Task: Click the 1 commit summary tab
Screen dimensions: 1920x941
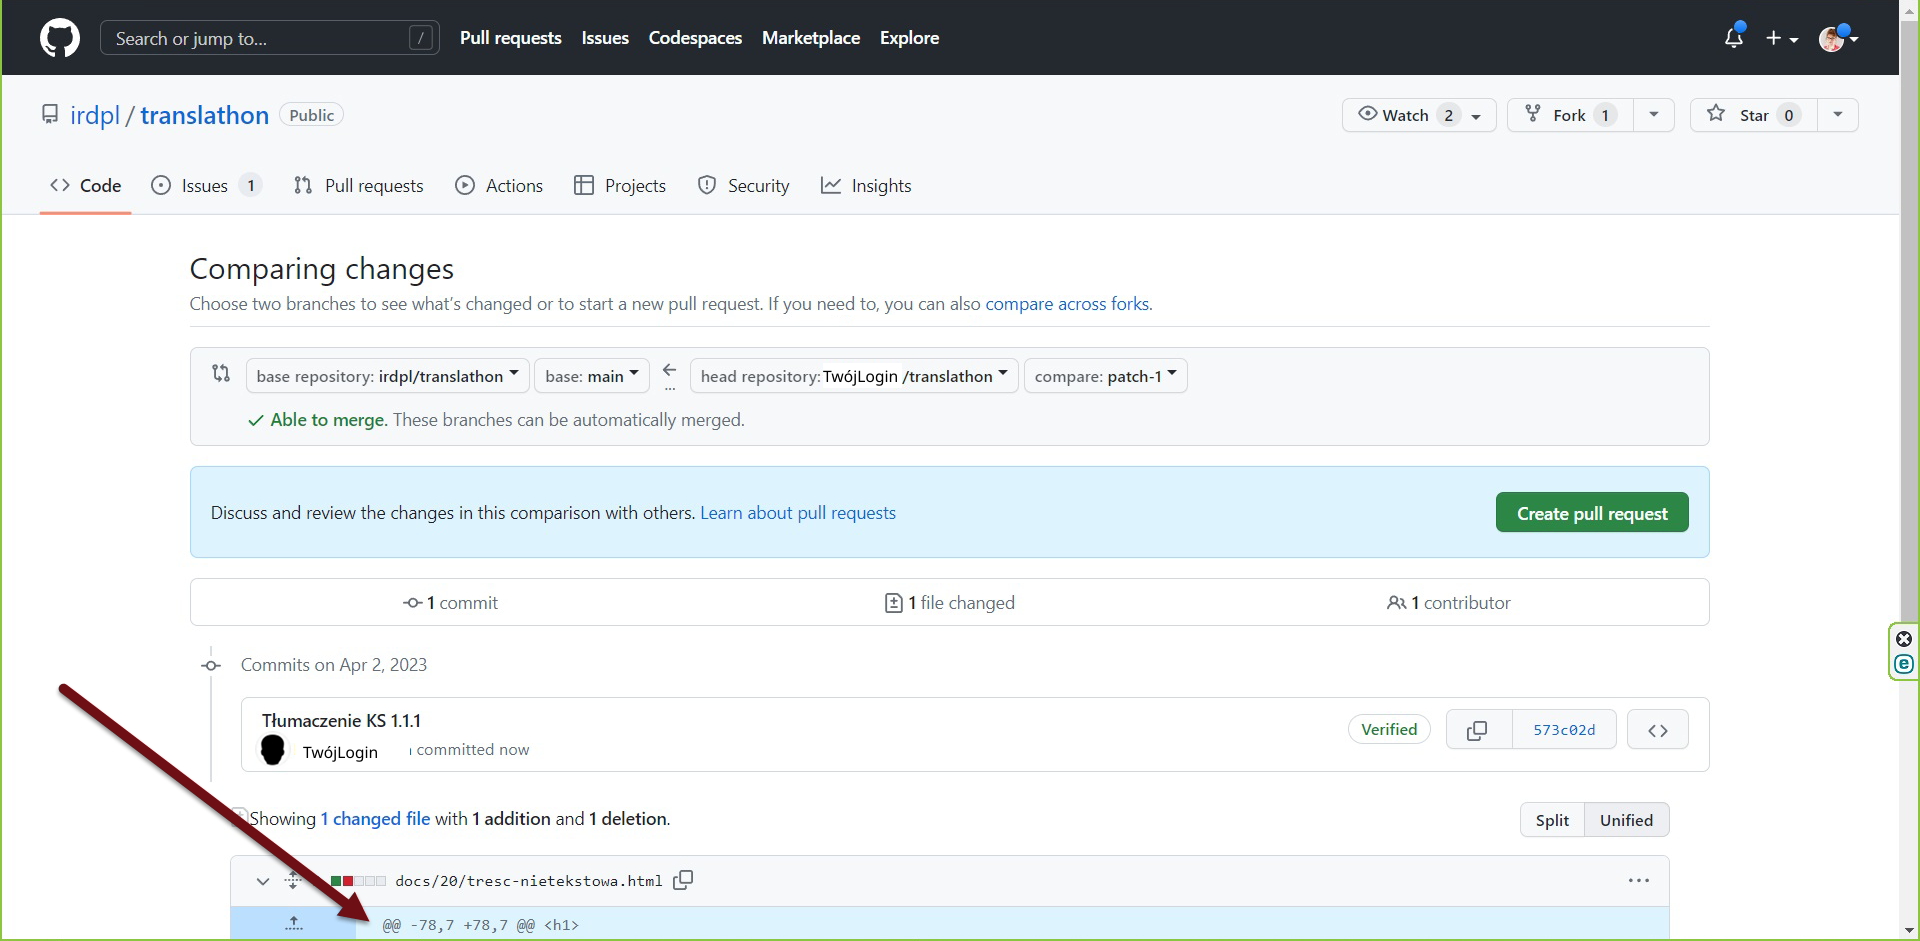Action: [450, 603]
